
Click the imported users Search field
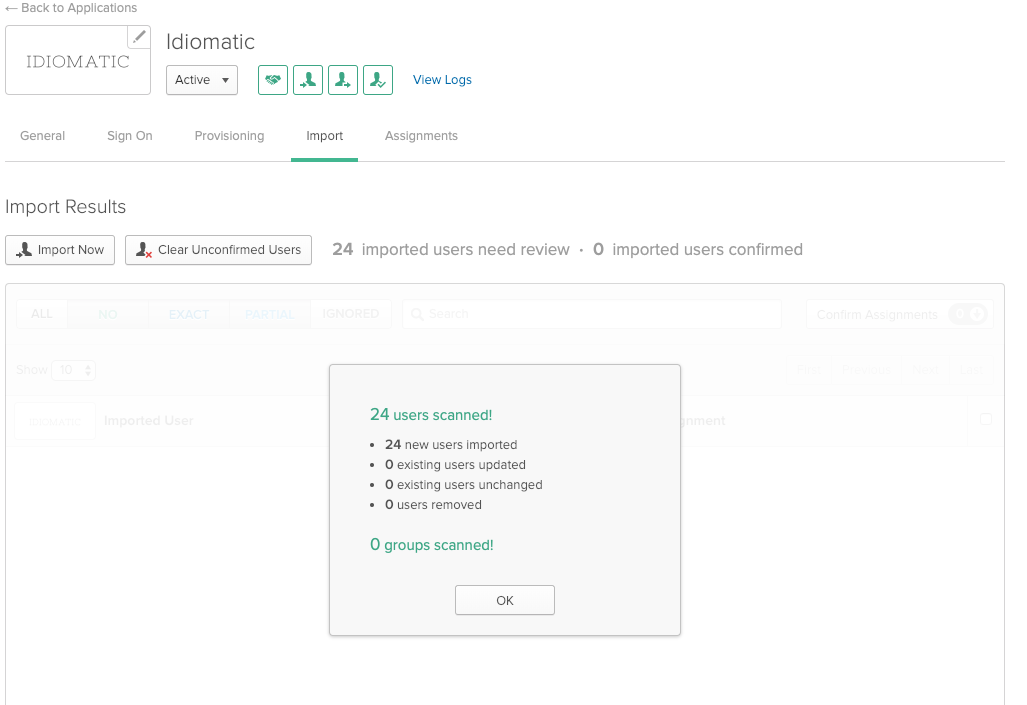pos(592,314)
